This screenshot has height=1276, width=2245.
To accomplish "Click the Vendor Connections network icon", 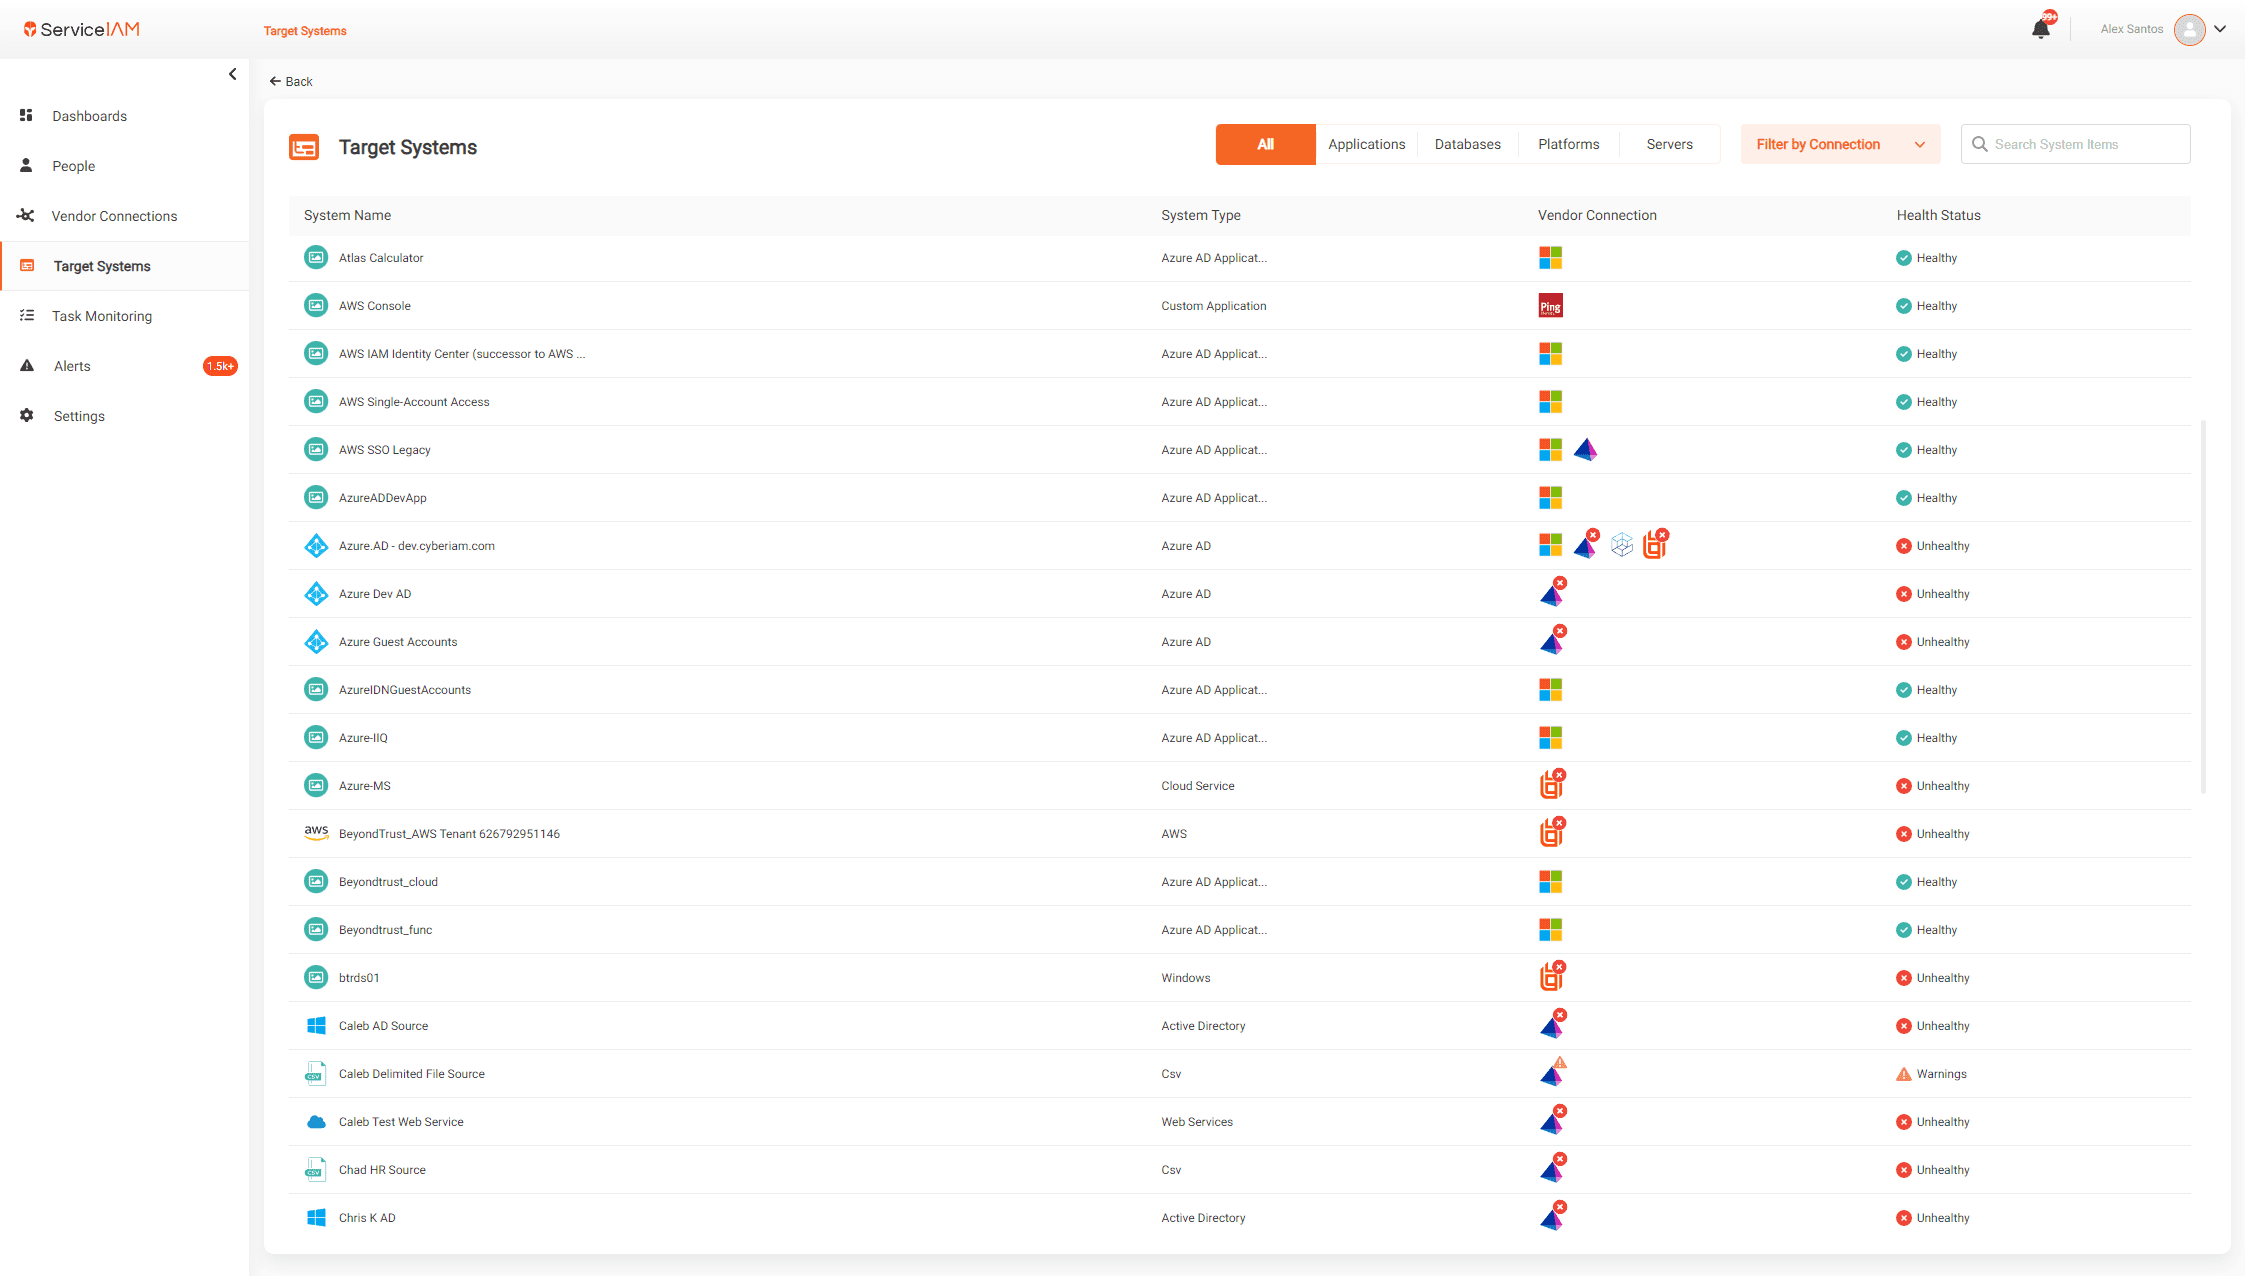I will [x=26, y=215].
